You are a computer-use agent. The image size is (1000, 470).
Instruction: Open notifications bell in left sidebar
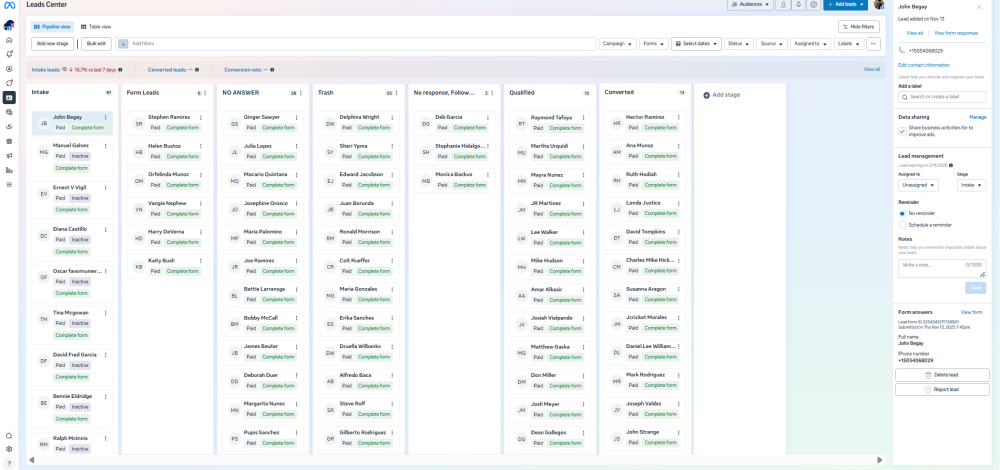coord(9,53)
